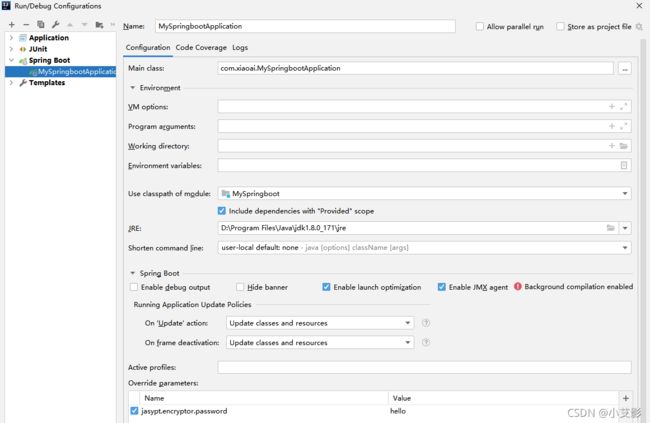Select the Templates tree item
The height and width of the screenshot is (423, 650).
click(x=47, y=83)
